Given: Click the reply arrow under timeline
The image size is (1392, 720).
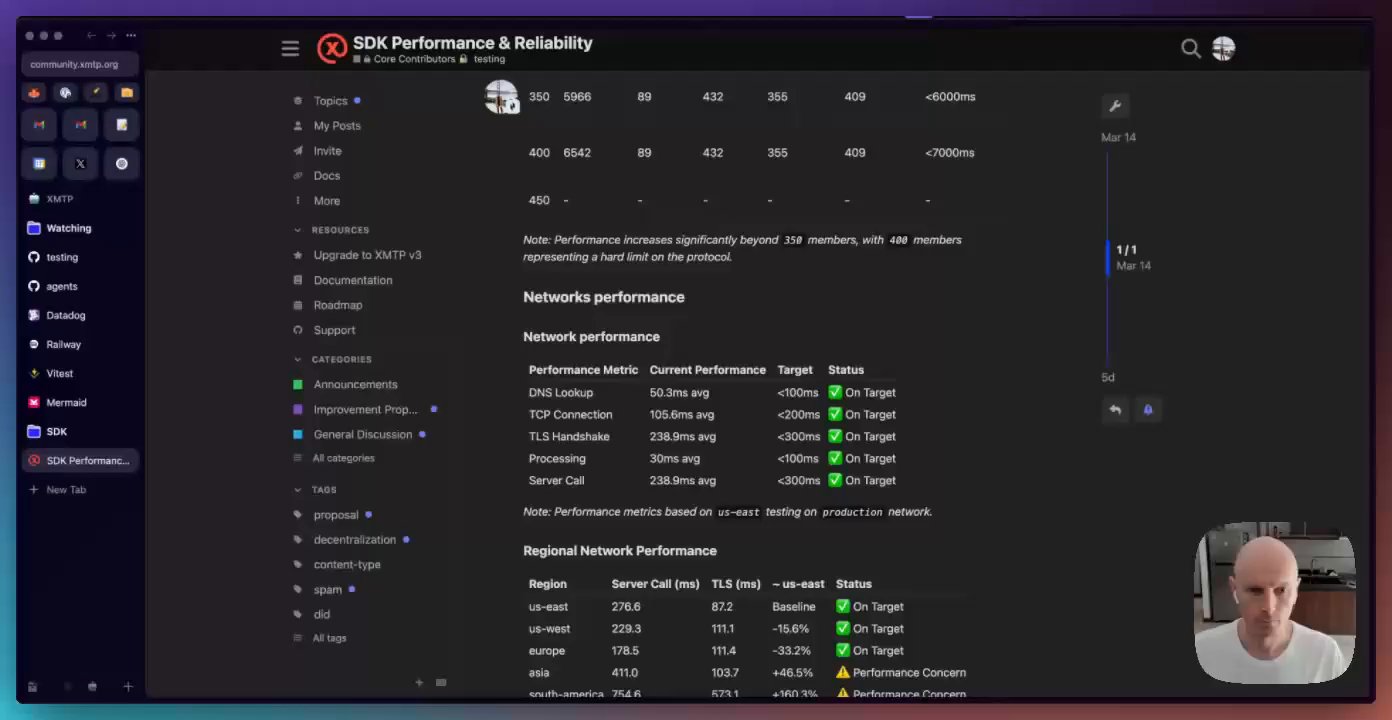Looking at the screenshot, I should tap(1115, 409).
